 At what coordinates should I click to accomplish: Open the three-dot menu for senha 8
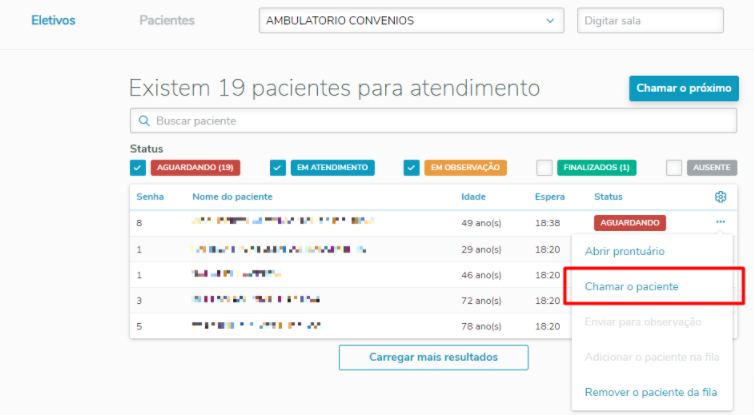720,222
